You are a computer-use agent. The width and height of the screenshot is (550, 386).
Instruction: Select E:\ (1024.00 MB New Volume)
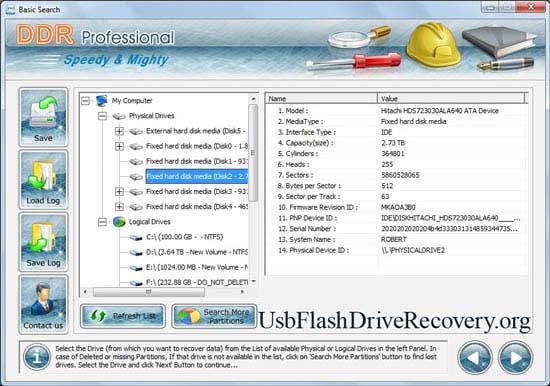point(197,267)
